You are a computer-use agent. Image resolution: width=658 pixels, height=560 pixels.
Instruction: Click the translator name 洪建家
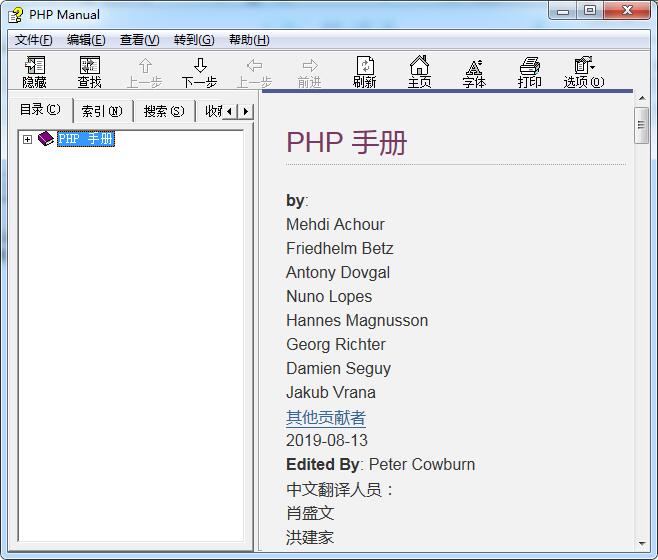(310, 537)
